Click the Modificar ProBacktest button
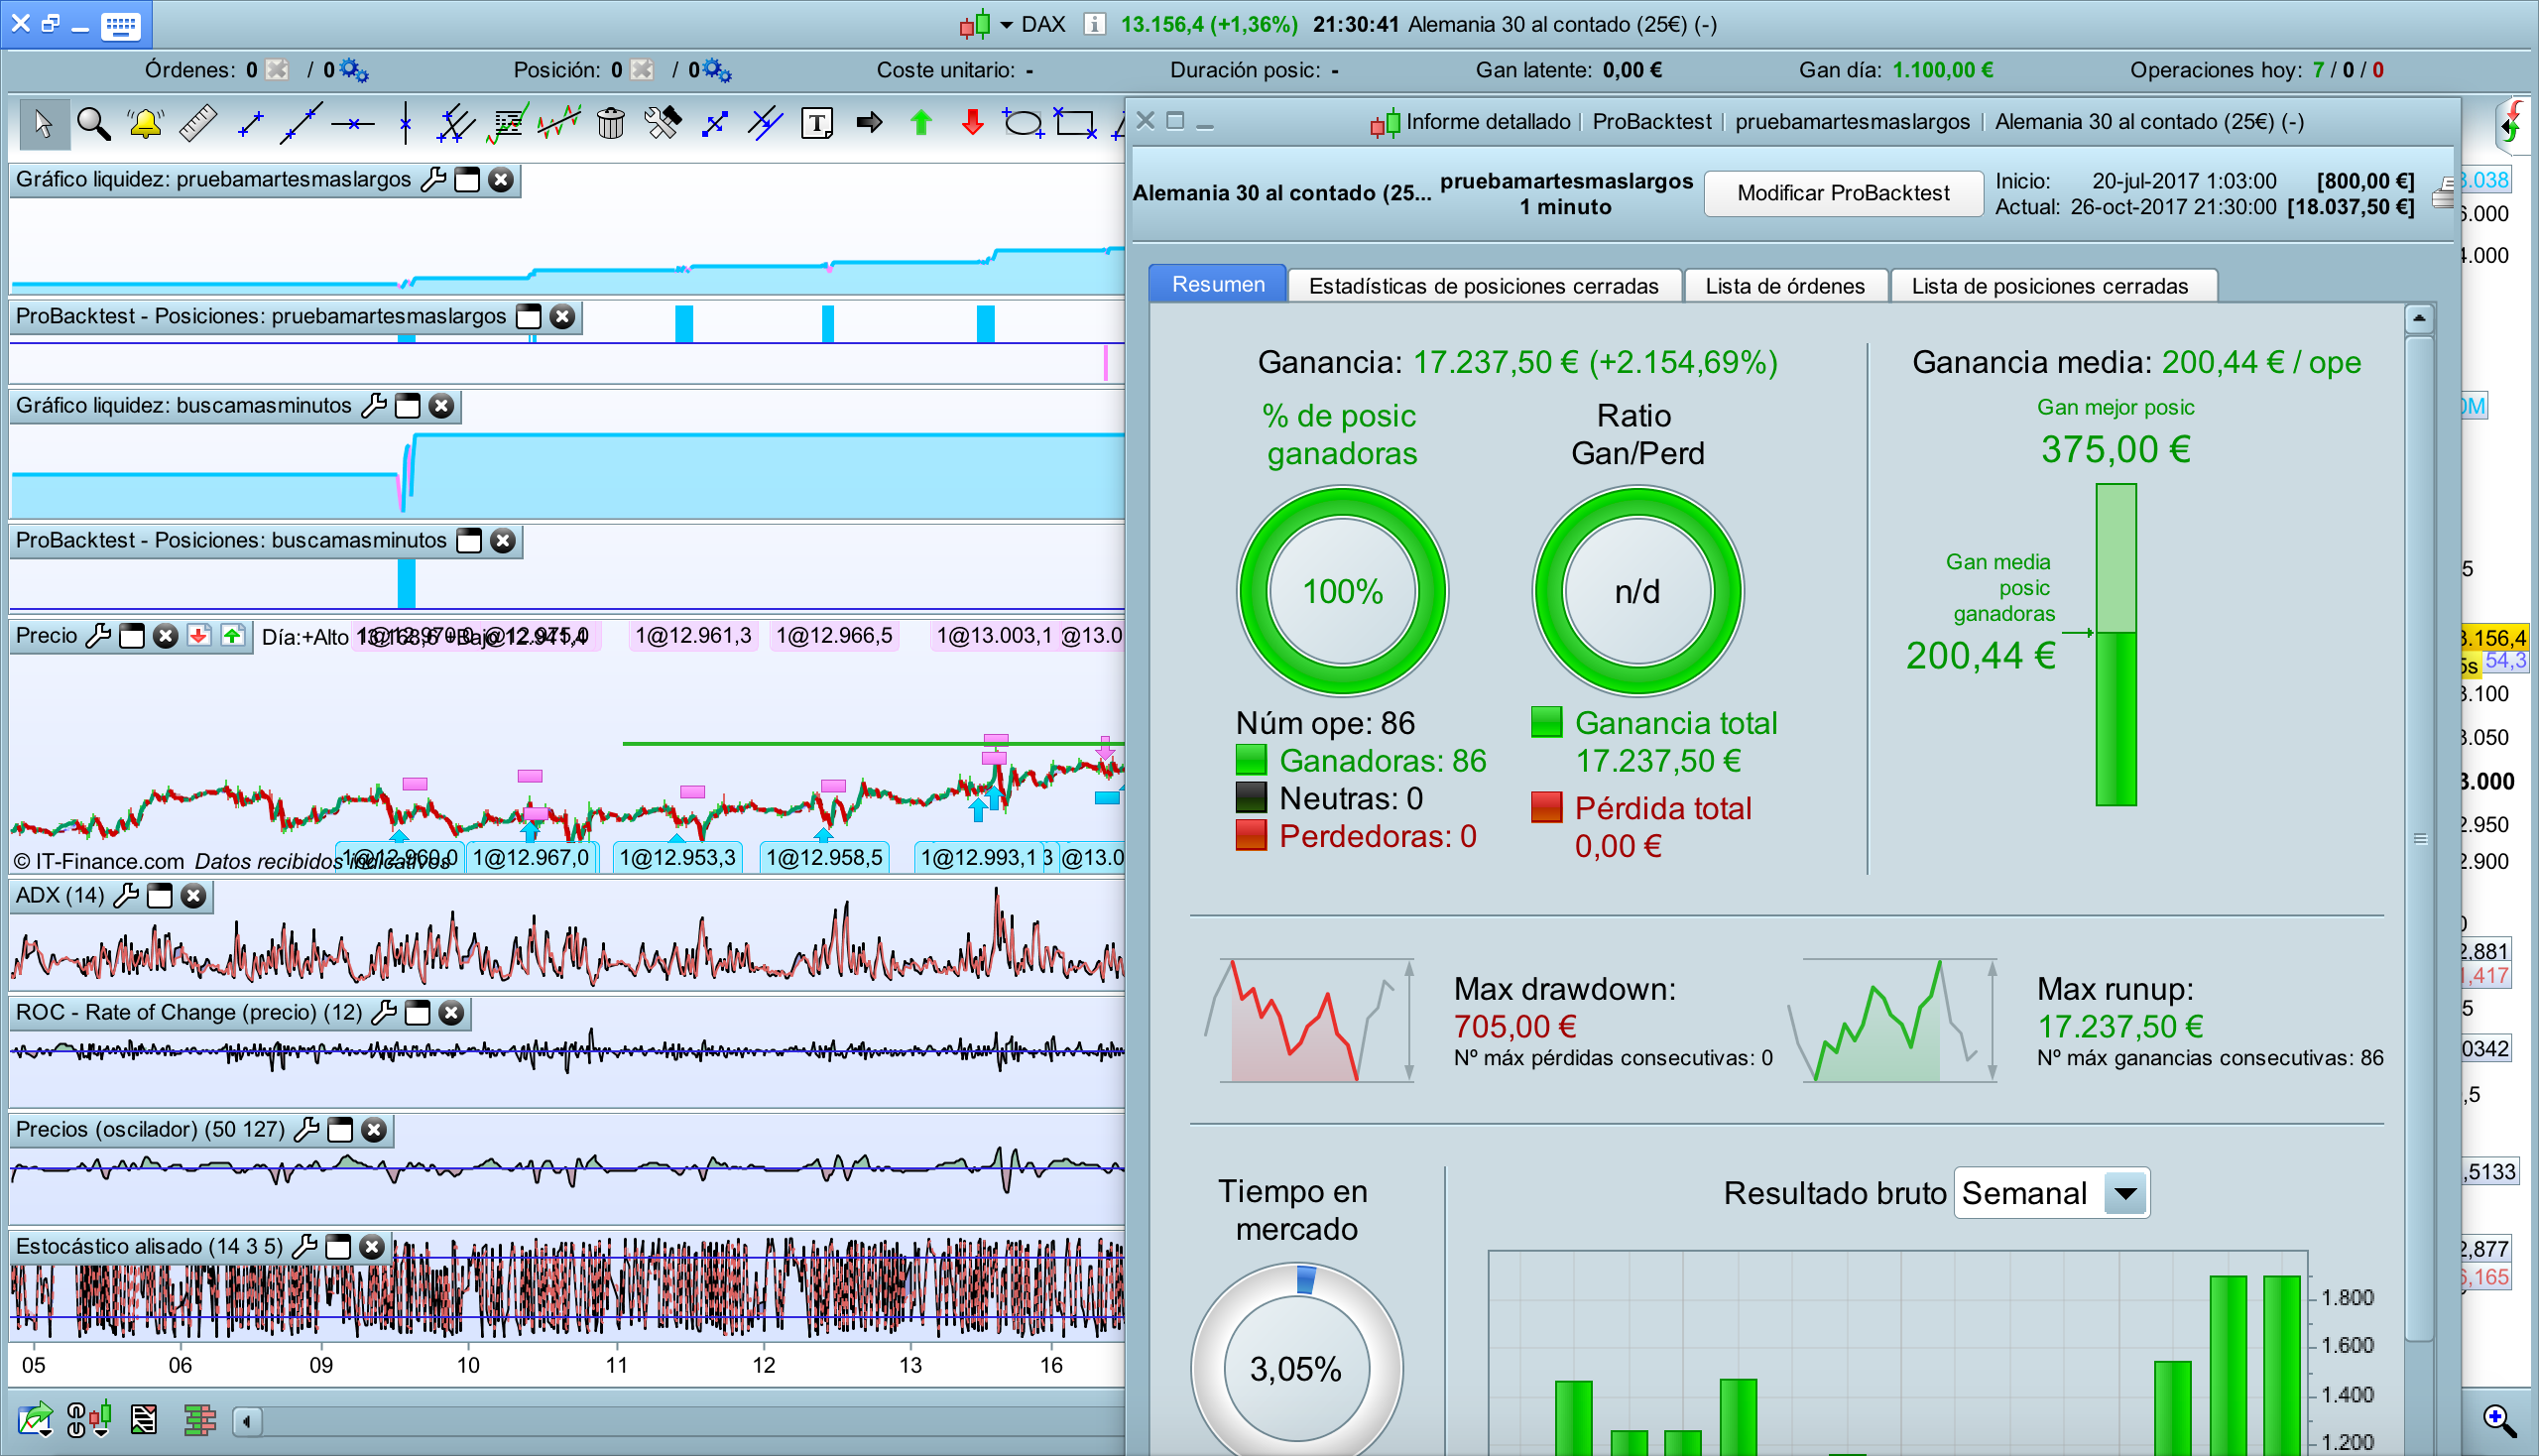Screen dimensions: 2539x1456 (1842, 193)
